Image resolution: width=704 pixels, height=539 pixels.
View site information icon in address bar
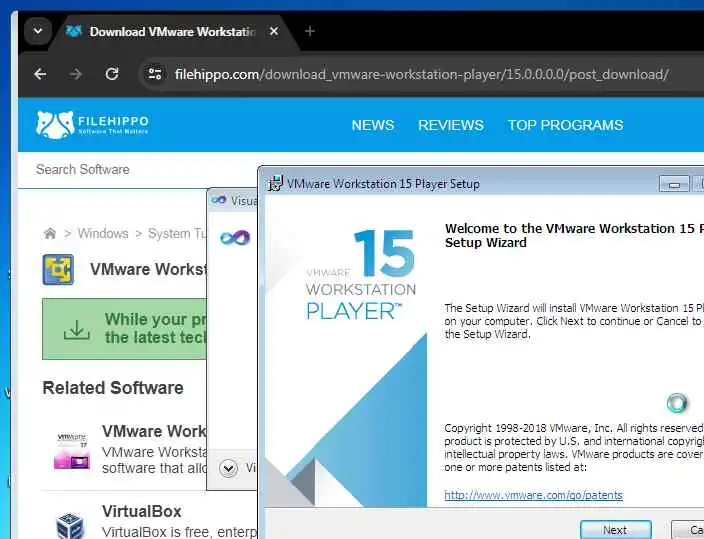155,74
